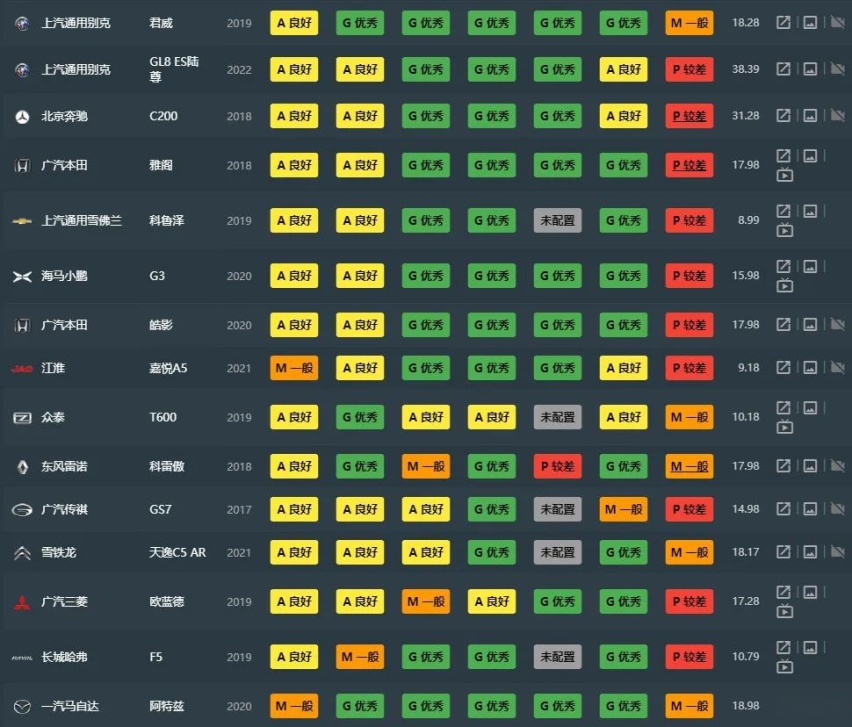This screenshot has height=727, width=852.
Task: Open underlined P 较差 rating for C200
Action: click(x=689, y=116)
